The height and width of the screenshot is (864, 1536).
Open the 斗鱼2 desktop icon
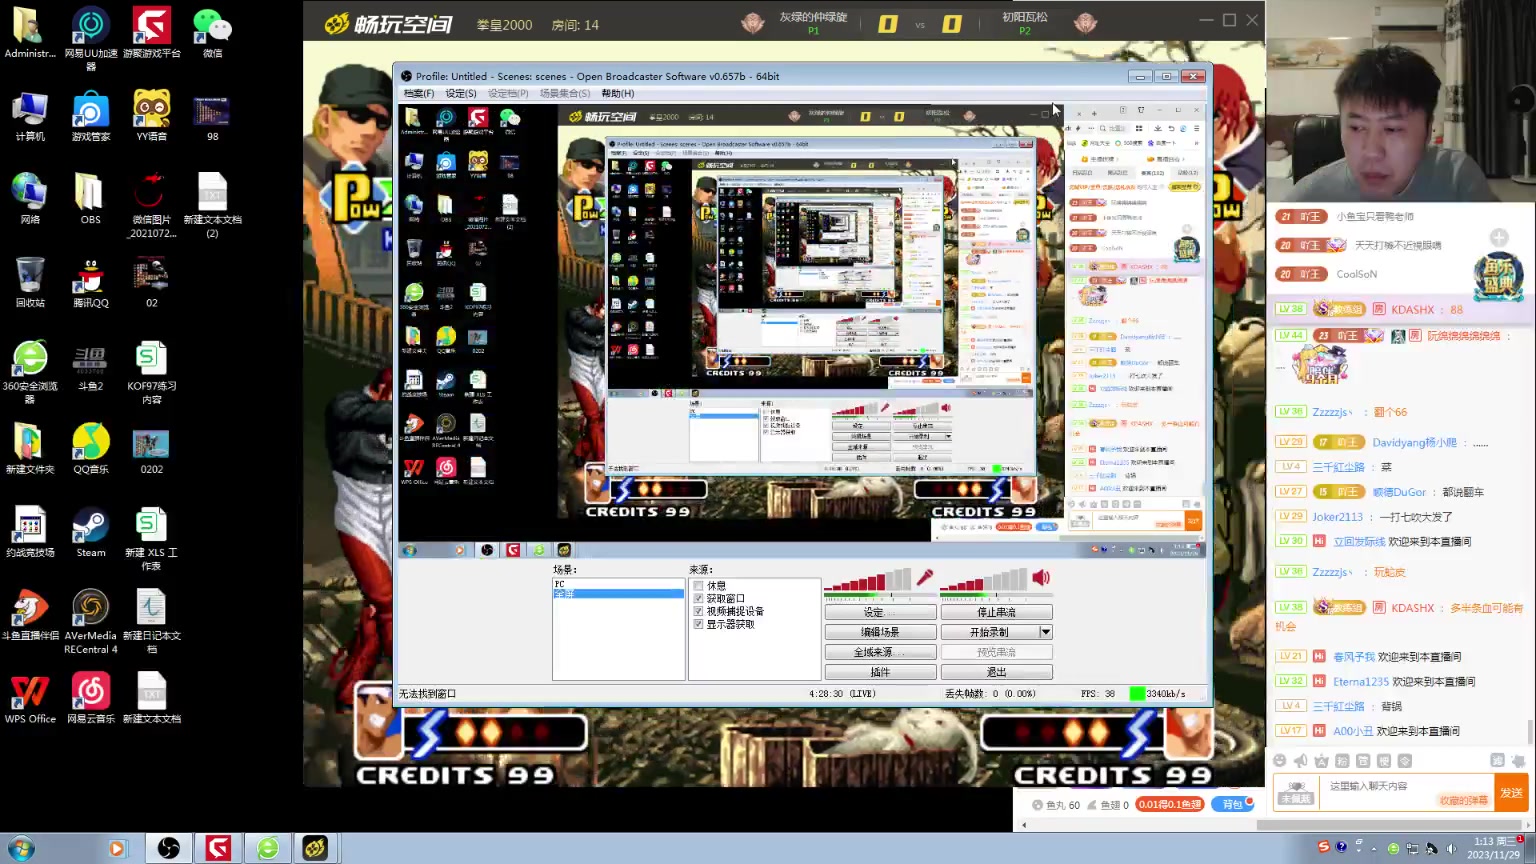91,366
